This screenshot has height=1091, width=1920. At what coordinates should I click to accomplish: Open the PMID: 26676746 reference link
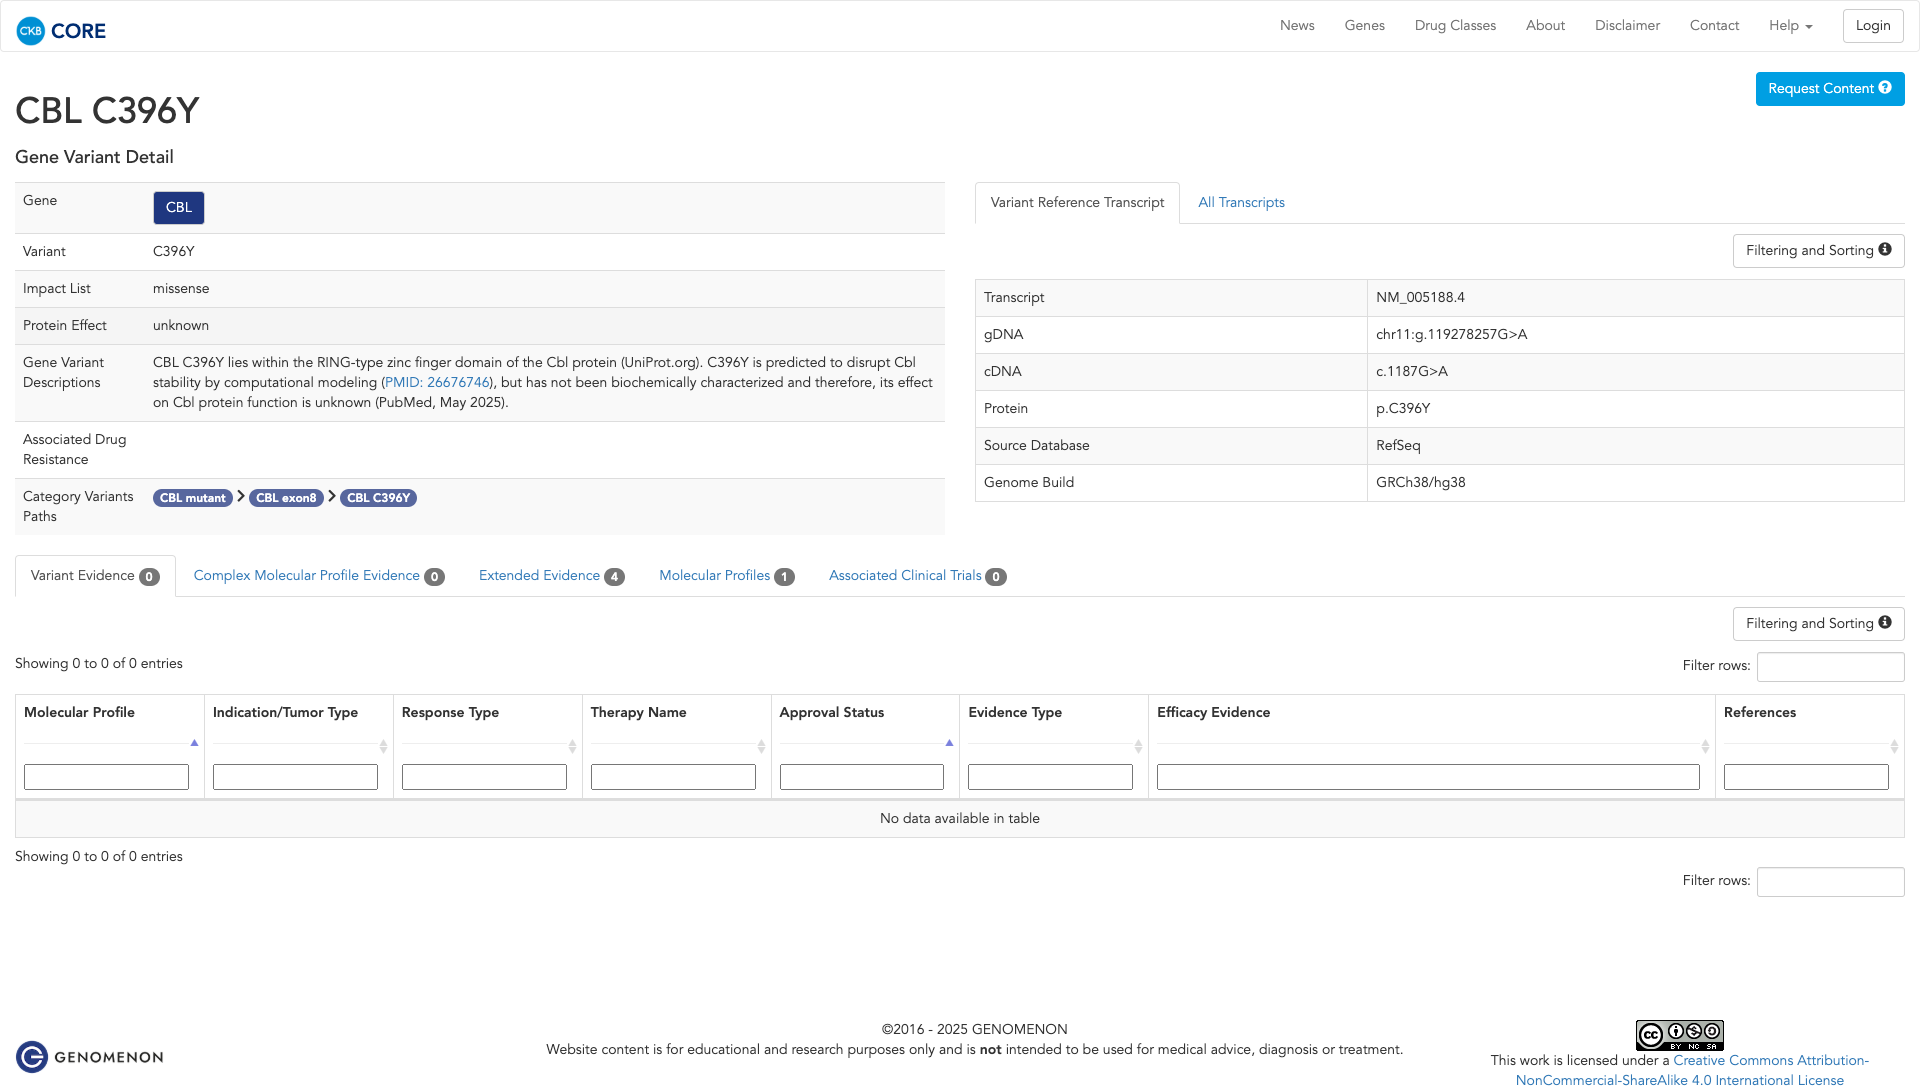tap(437, 383)
